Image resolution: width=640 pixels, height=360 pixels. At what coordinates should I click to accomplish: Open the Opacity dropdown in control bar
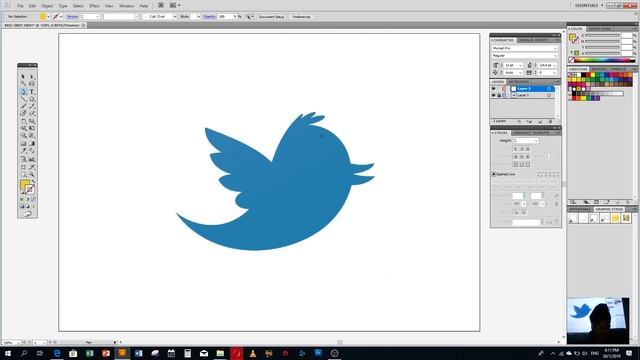[x=235, y=17]
